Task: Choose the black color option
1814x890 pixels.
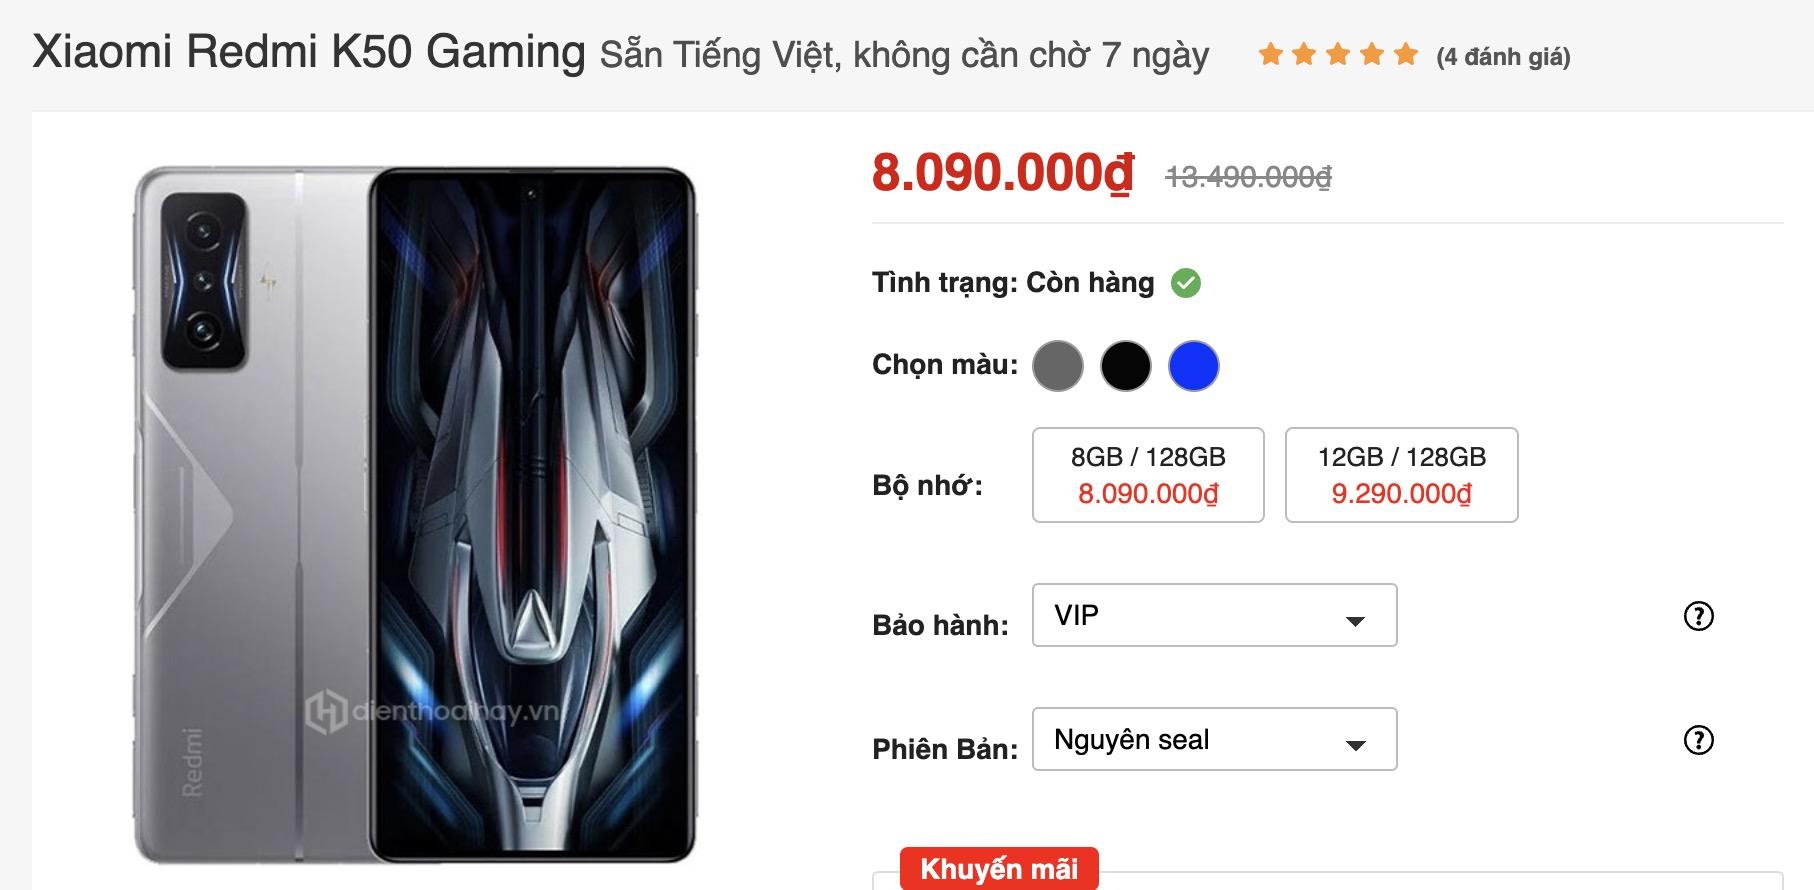Action: 1126,365
